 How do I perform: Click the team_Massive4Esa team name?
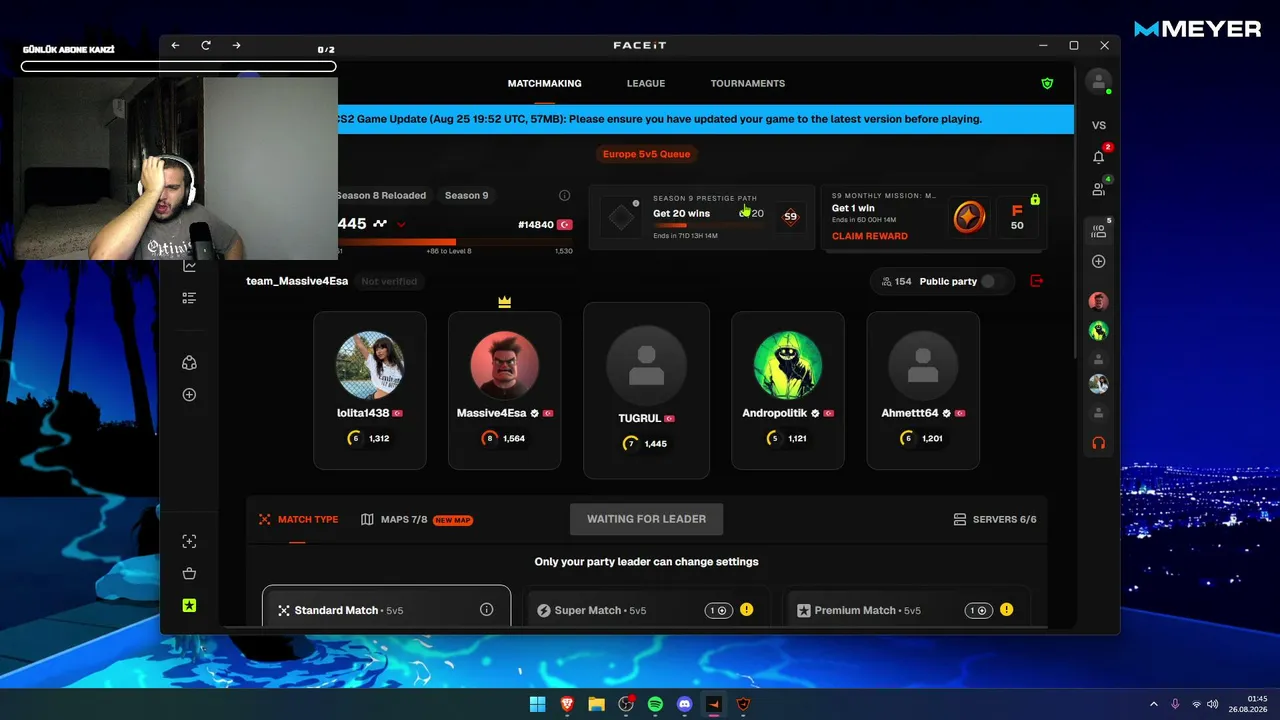pyautogui.click(x=297, y=281)
